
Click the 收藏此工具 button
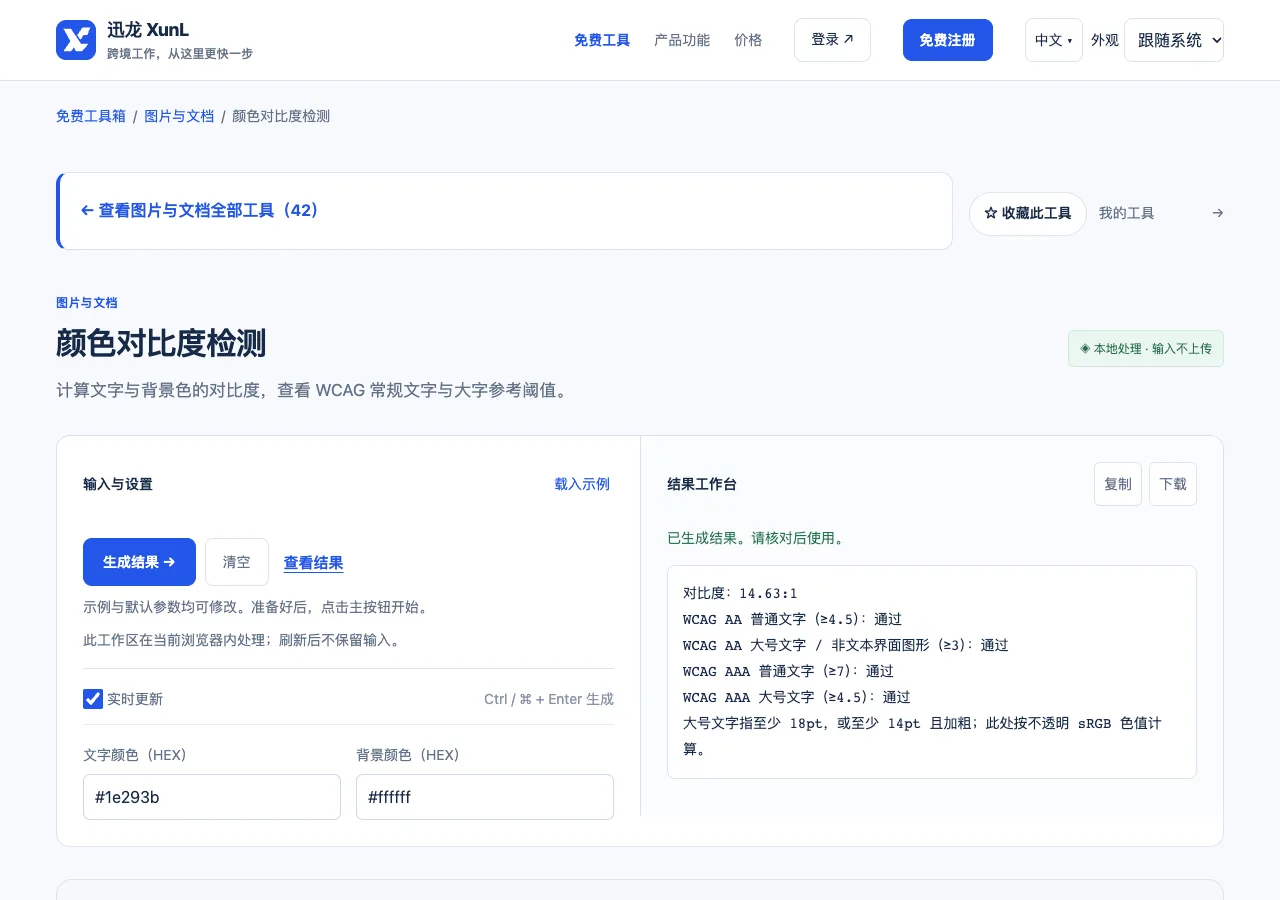tap(1027, 213)
